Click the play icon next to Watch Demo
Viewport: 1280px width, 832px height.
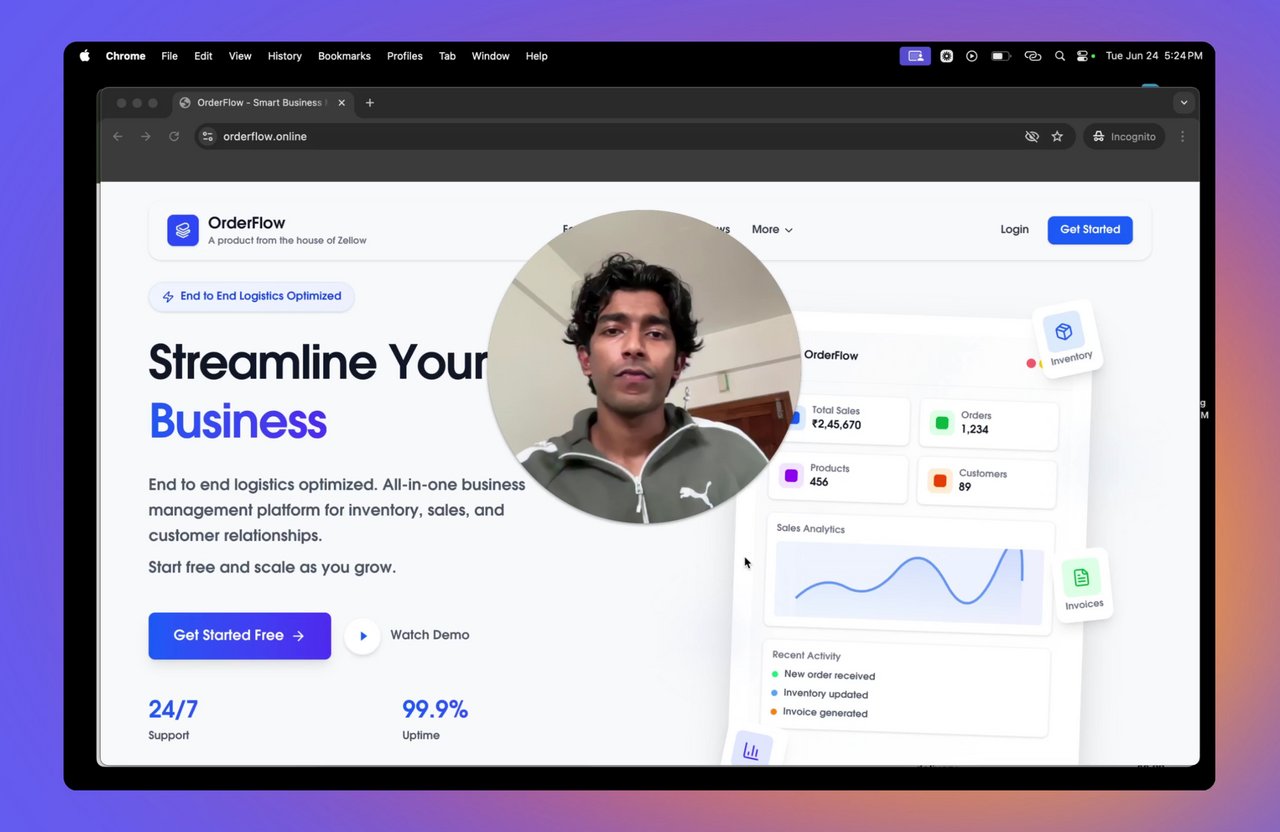pos(363,636)
